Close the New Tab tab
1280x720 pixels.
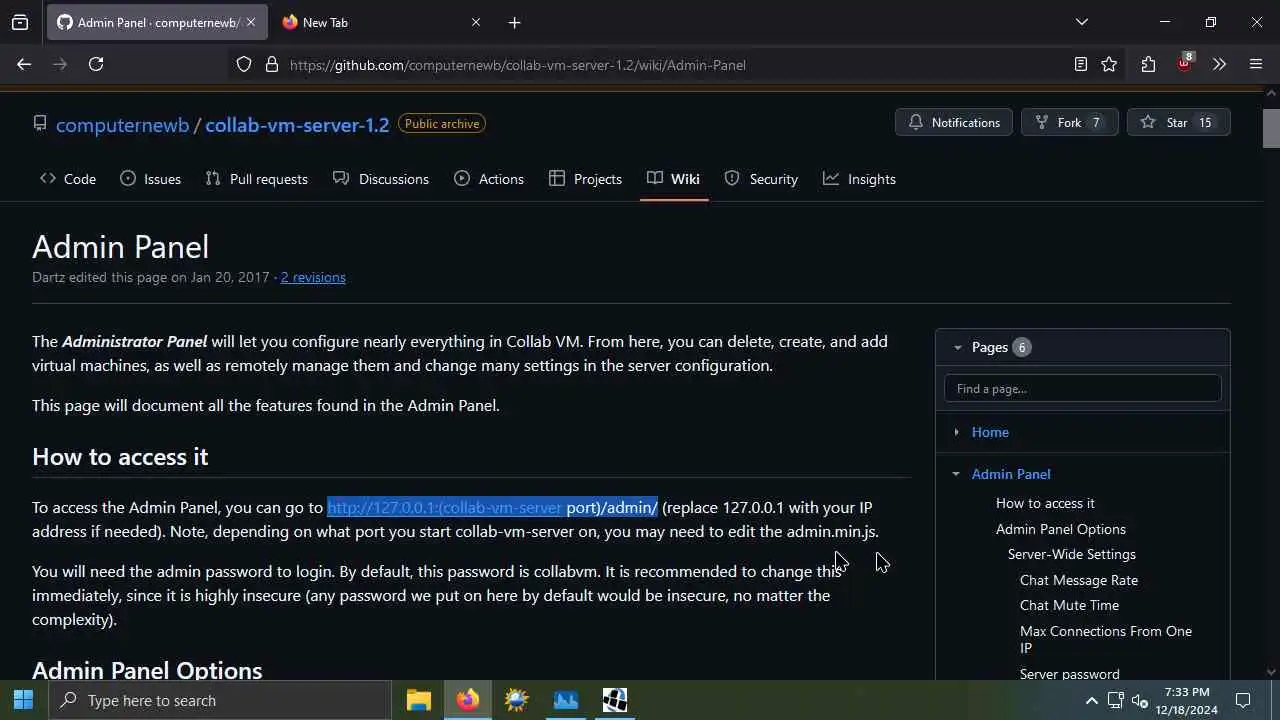click(x=476, y=22)
